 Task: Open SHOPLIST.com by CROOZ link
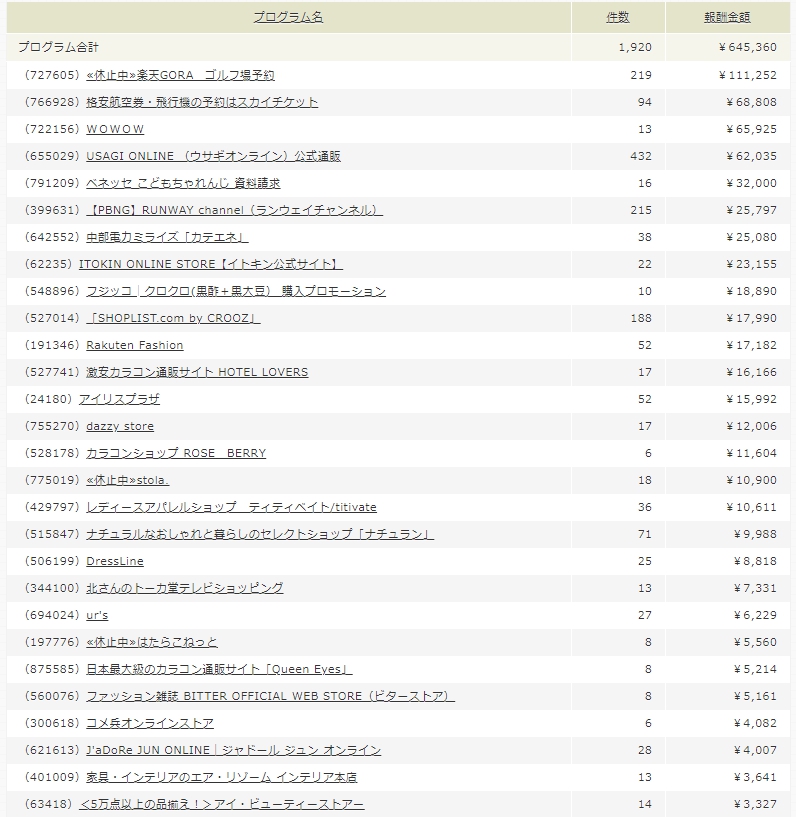coord(173,318)
